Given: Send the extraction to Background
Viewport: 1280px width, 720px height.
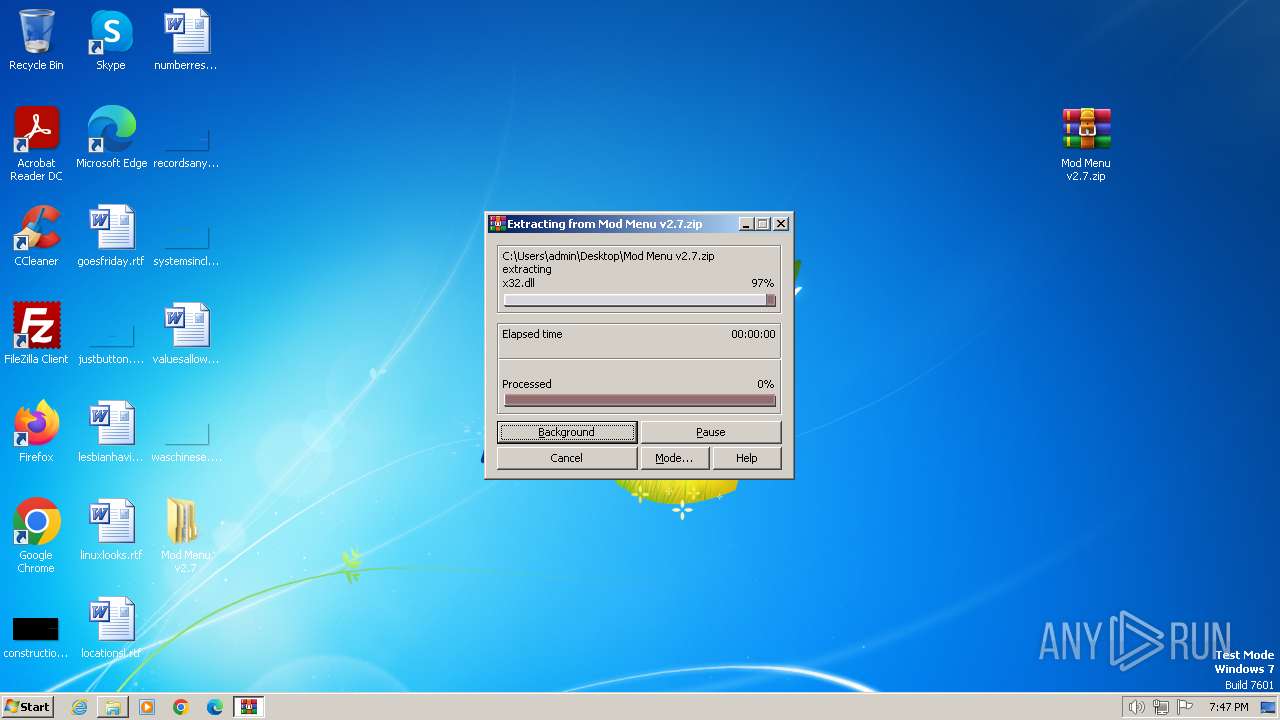Looking at the screenshot, I should tap(566, 432).
